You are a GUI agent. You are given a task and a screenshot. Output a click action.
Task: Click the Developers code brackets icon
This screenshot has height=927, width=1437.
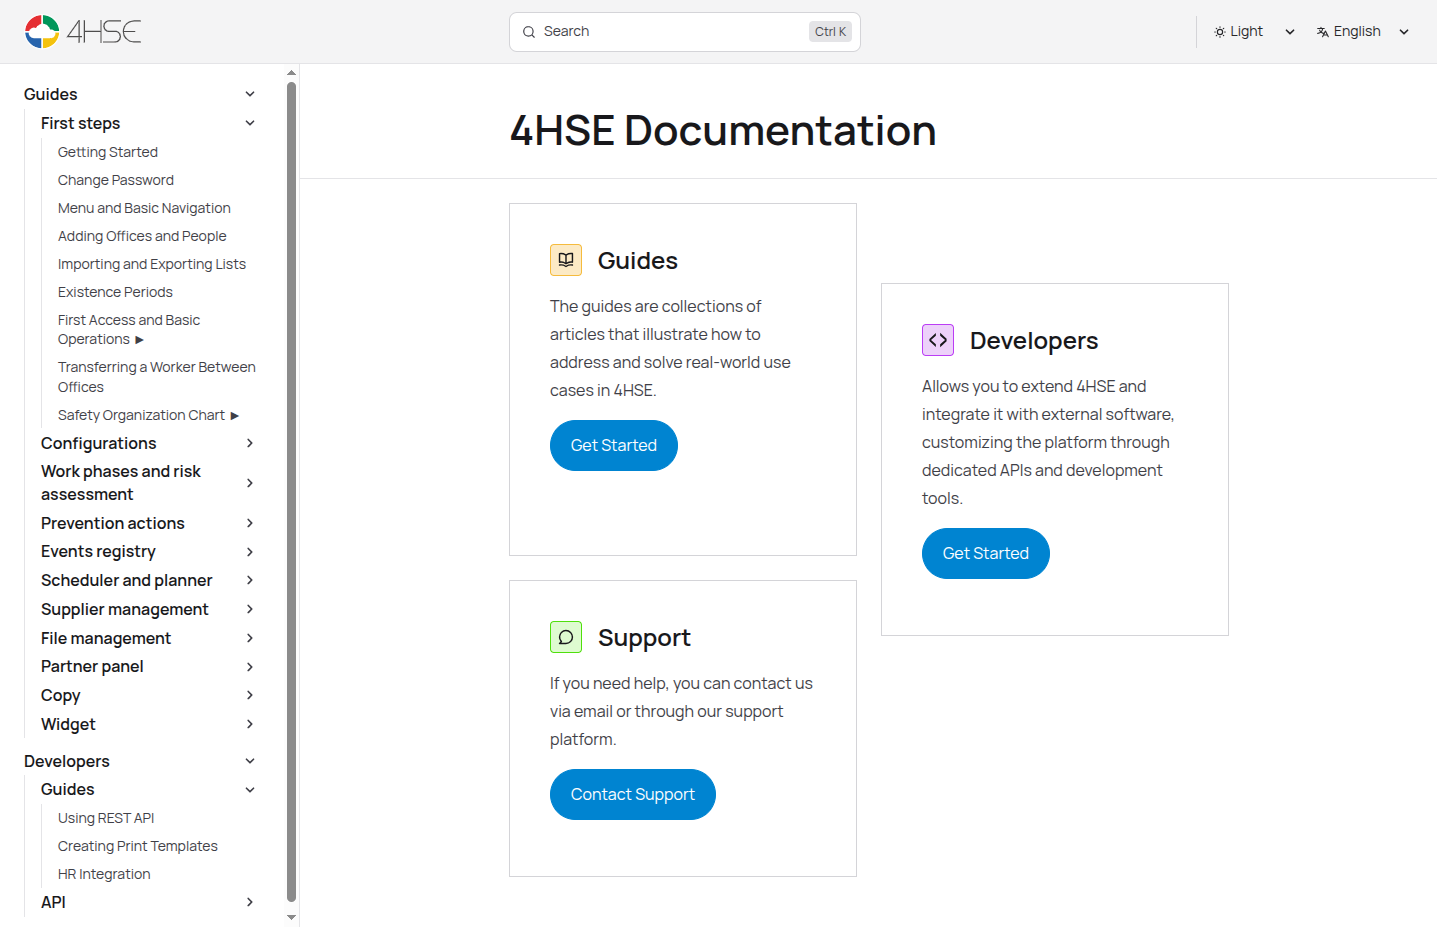pyautogui.click(x=938, y=340)
